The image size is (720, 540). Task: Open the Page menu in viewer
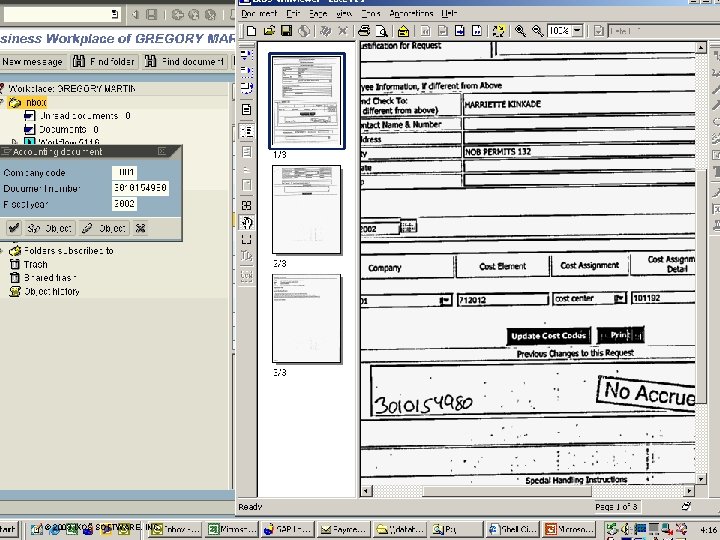[x=318, y=14]
